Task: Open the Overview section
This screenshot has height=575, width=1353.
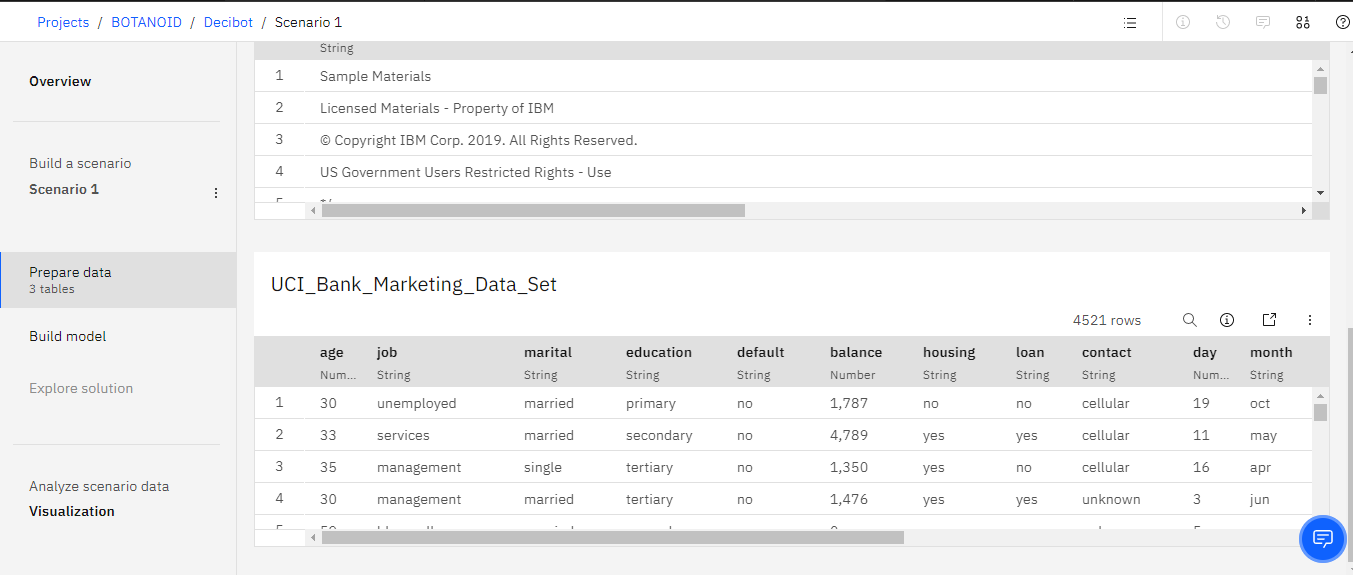Action: 60,81
